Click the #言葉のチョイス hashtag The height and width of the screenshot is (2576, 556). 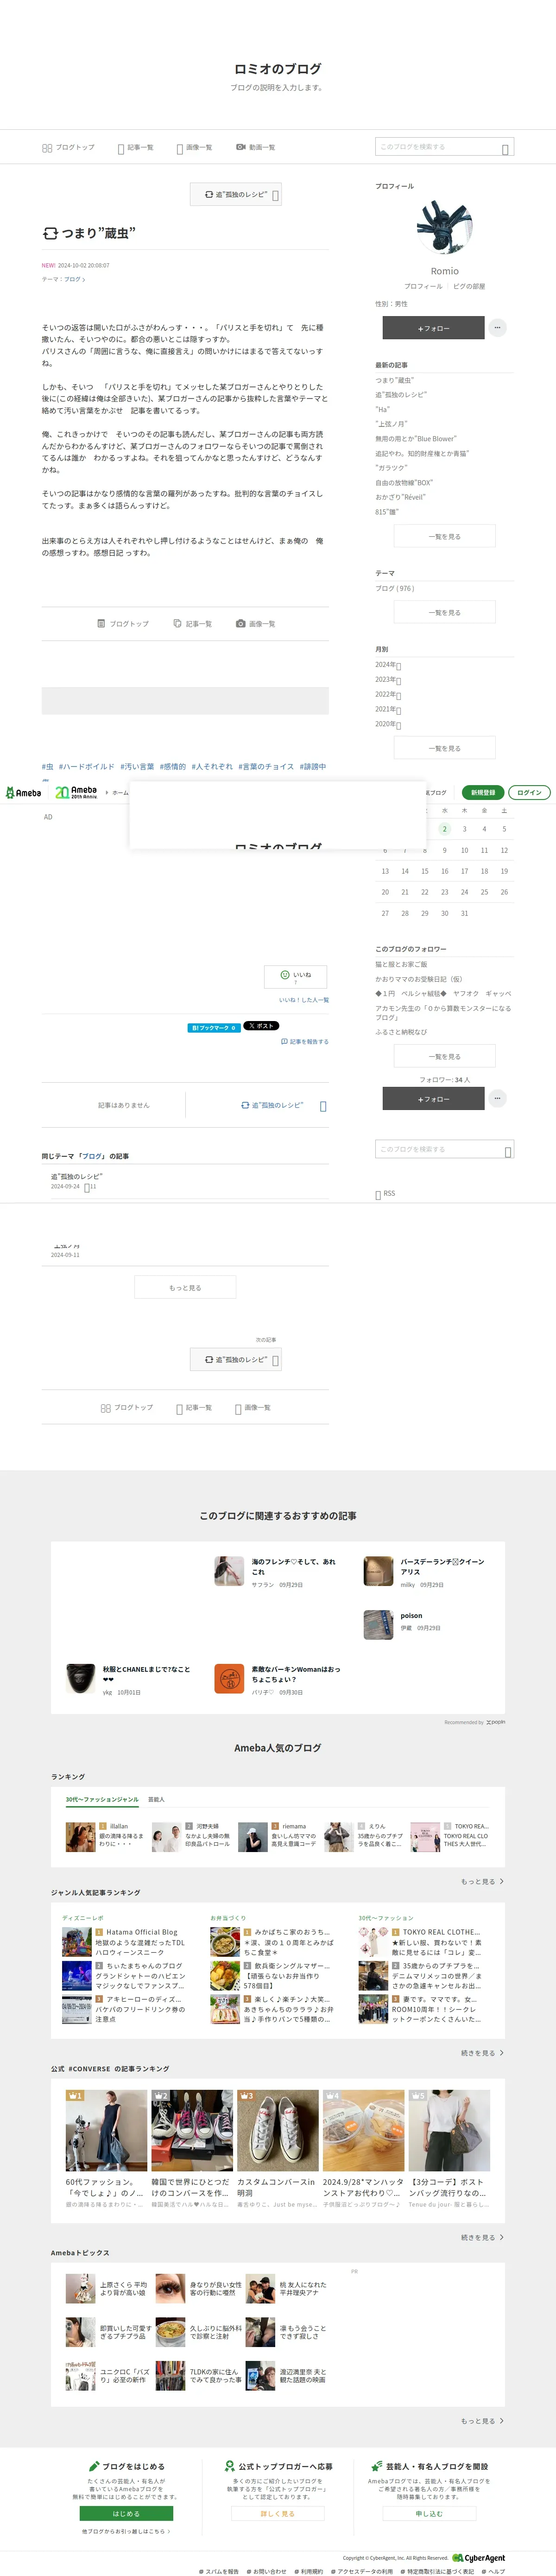pos(266,766)
